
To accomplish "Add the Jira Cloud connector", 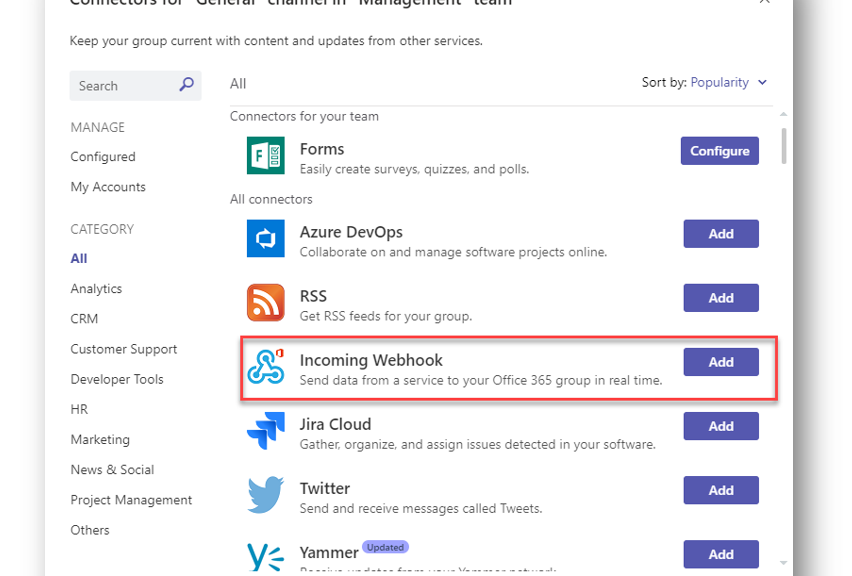I will pos(721,426).
